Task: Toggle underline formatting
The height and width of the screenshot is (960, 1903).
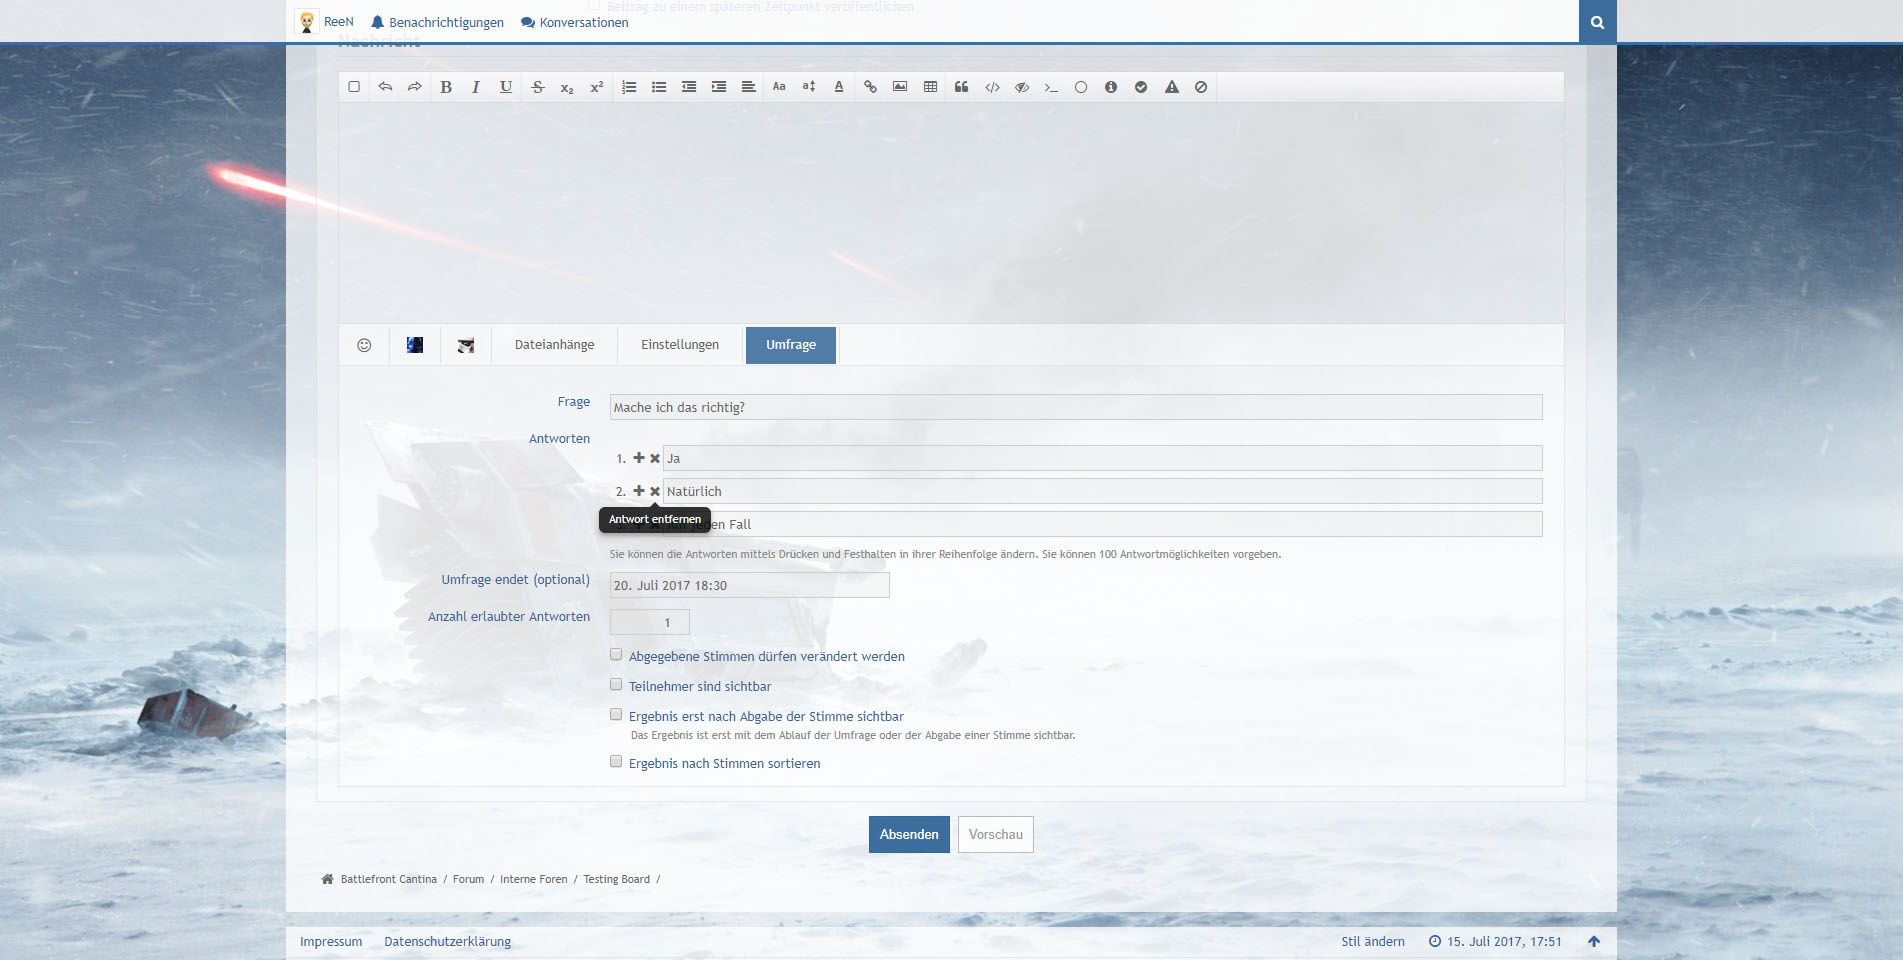Action: pos(506,87)
